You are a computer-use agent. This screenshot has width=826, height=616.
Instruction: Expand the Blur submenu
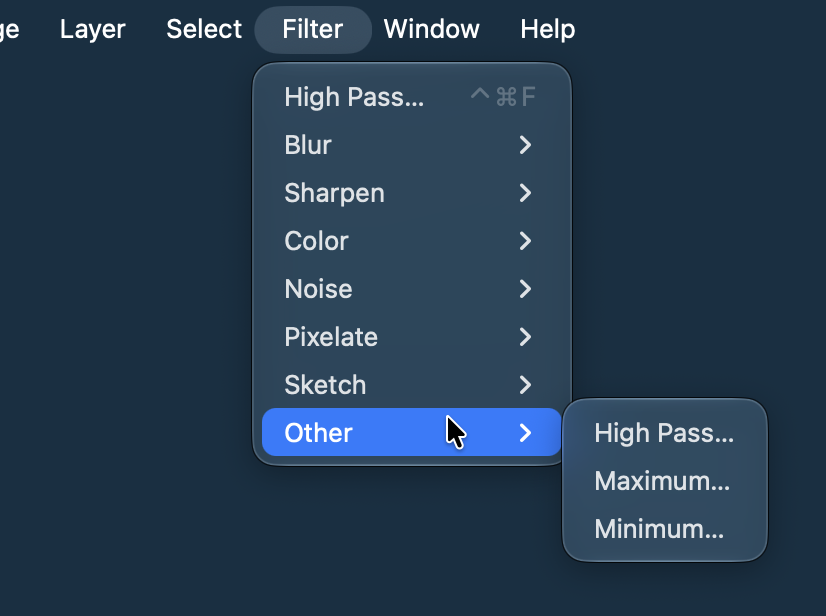(411, 145)
